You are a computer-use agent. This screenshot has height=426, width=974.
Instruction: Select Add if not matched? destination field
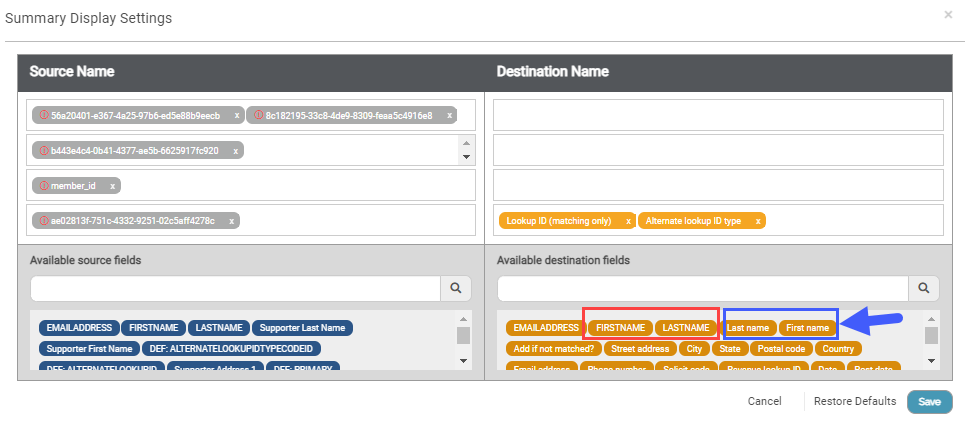coord(553,348)
